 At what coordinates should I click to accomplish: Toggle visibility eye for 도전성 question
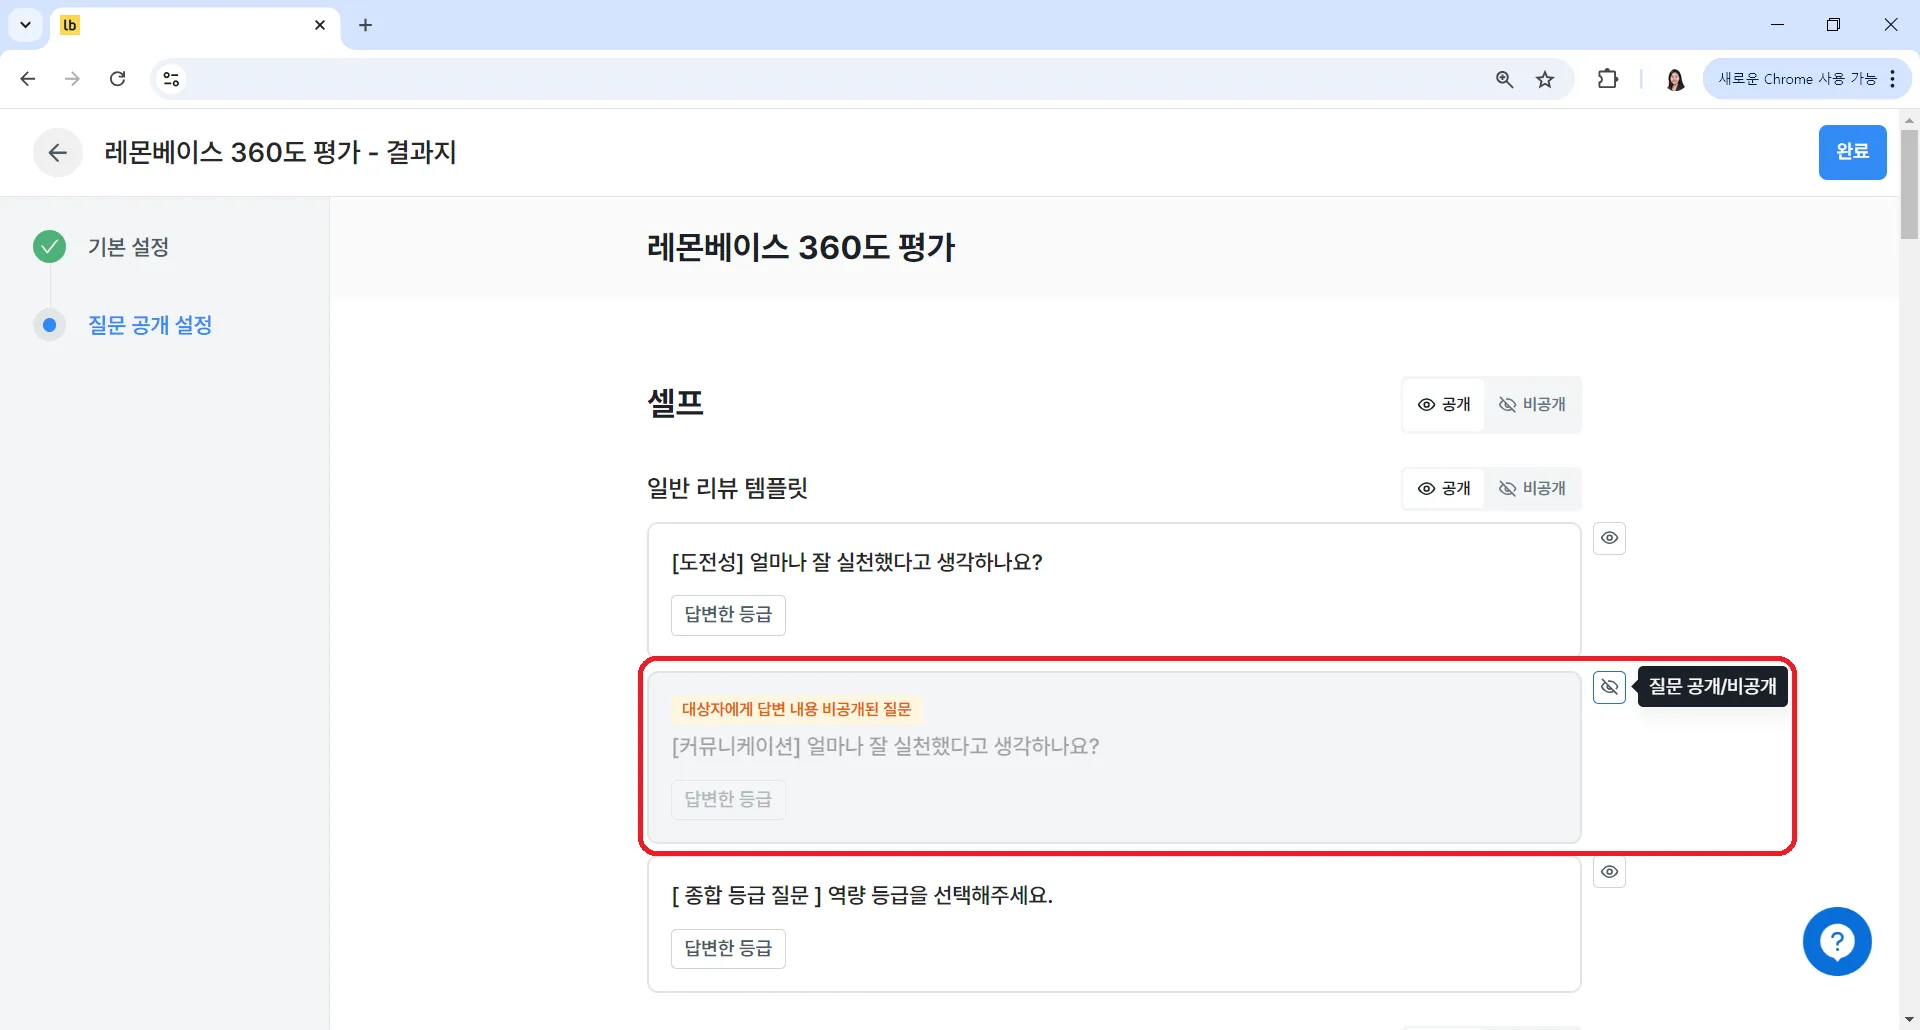click(1609, 538)
